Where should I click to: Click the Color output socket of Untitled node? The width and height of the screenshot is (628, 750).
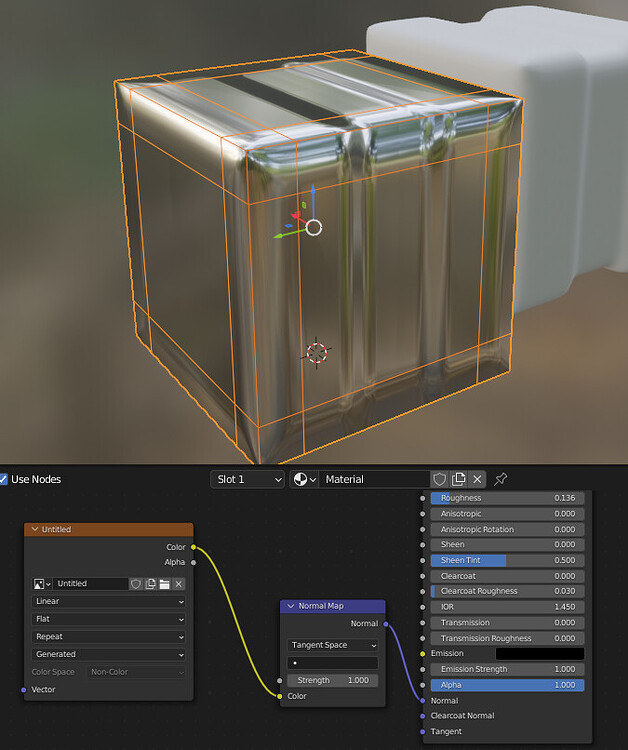tap(193, 547)
